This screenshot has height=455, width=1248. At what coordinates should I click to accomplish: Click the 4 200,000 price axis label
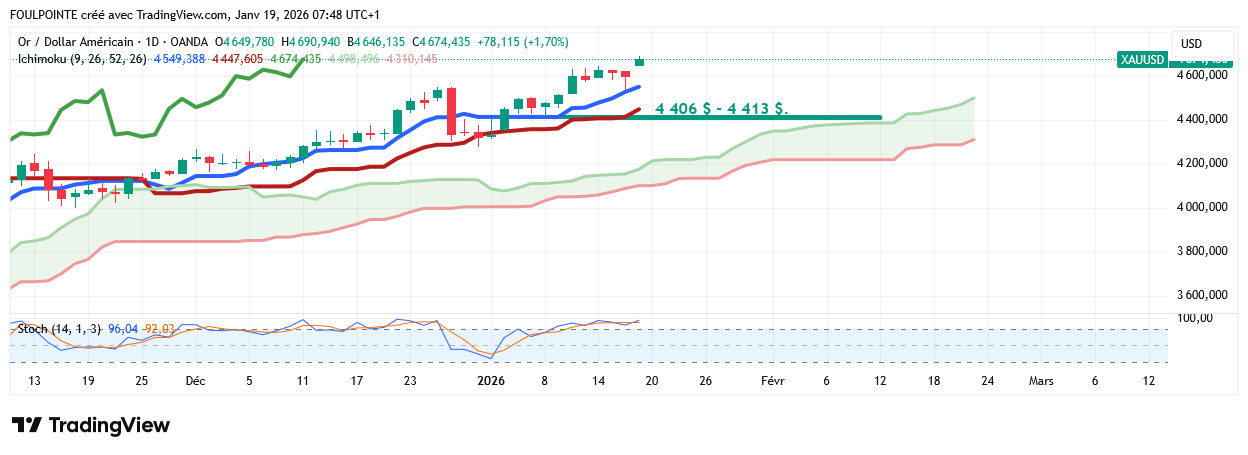pyautogui.click(x=1203, y=163)
